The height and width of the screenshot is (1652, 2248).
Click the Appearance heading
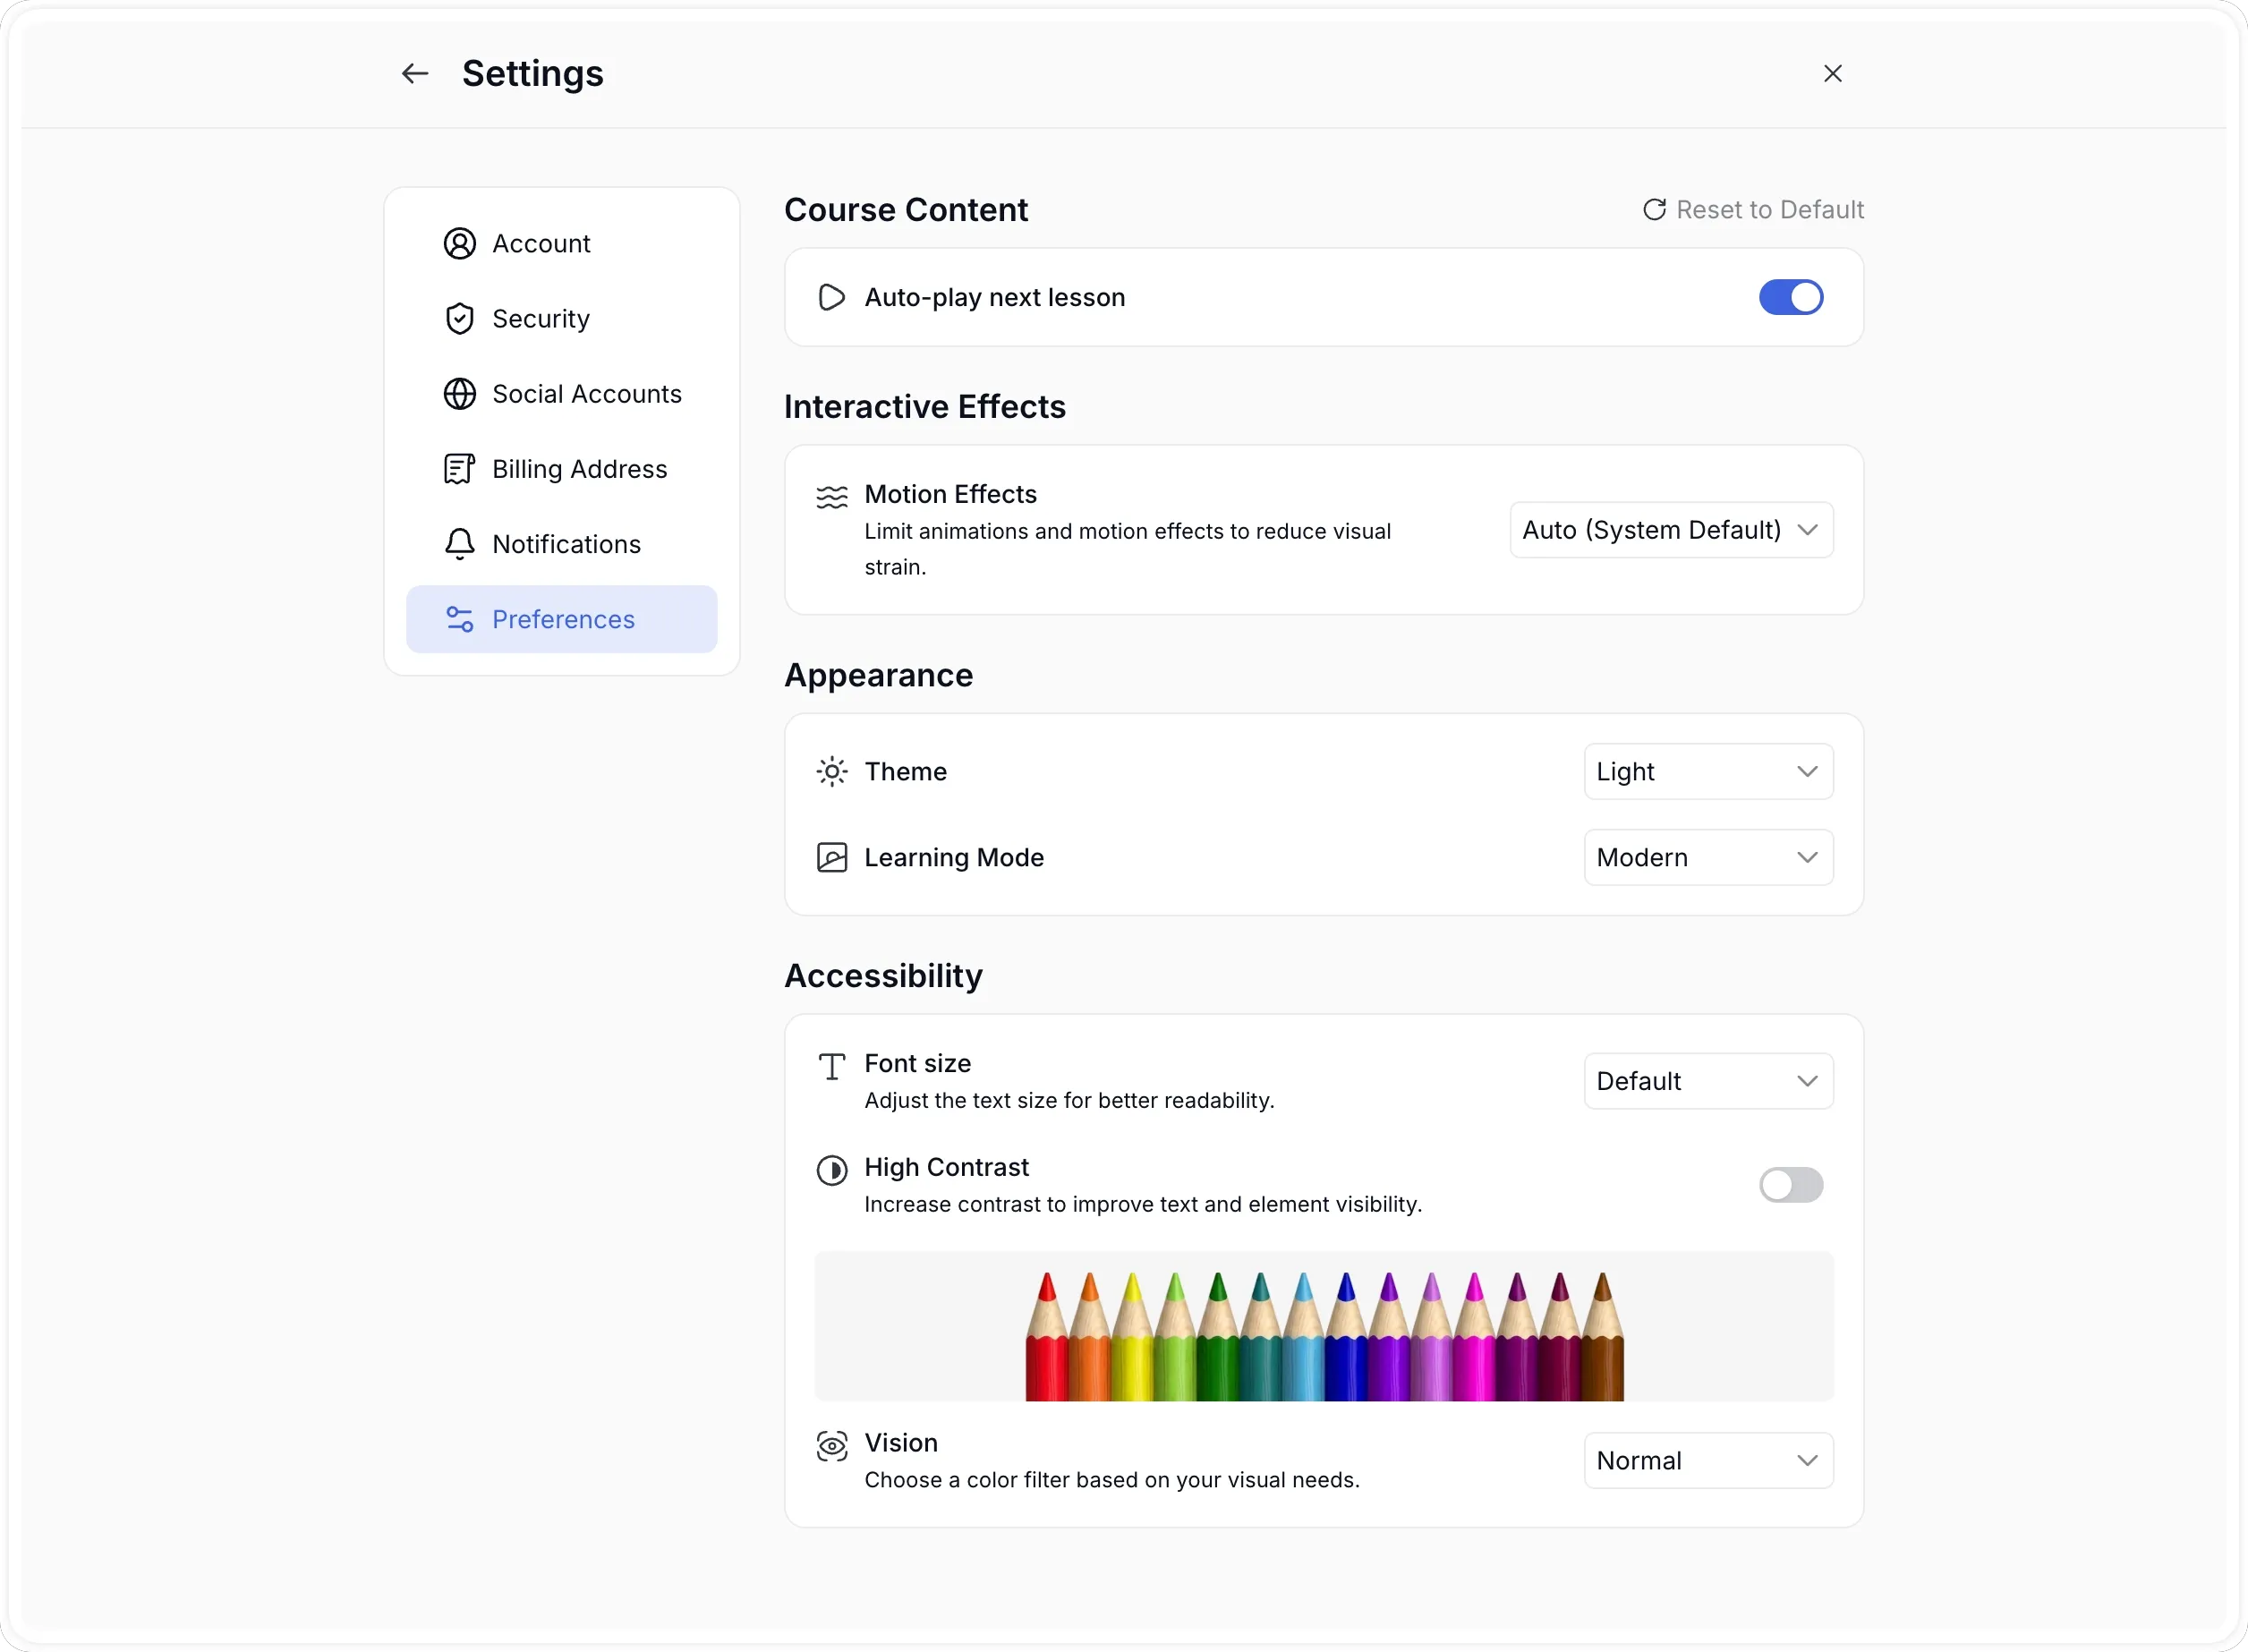point(878,675)
